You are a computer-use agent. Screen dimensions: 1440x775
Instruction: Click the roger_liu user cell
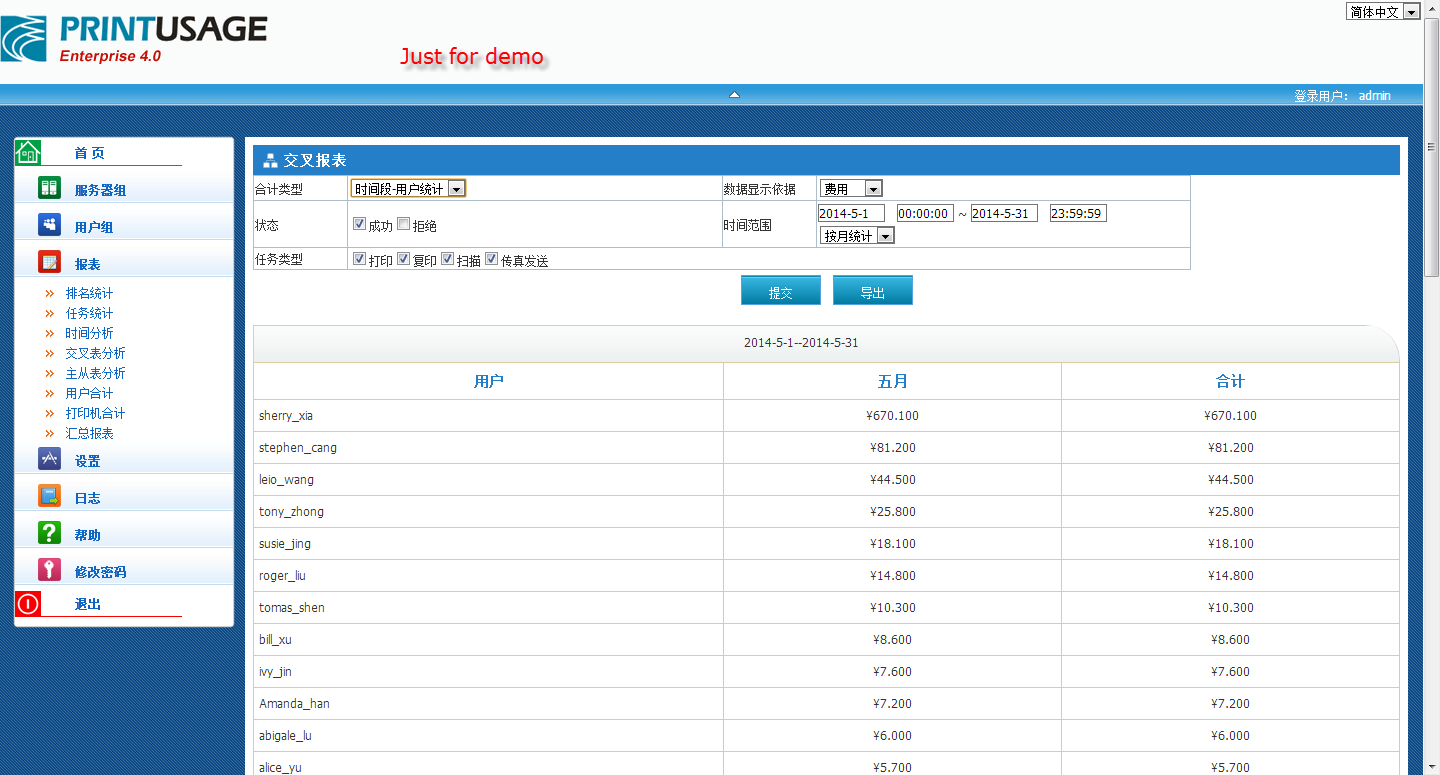coord(488,576)
